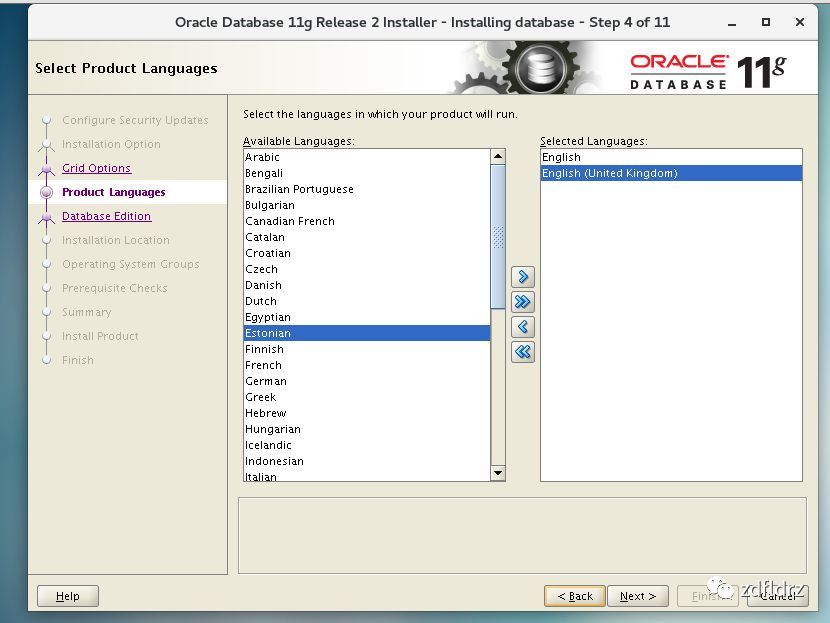Viewport: 830px width, 623px height.
Task: Click the remove all languages double-arrow button
Action: [523, 351]
